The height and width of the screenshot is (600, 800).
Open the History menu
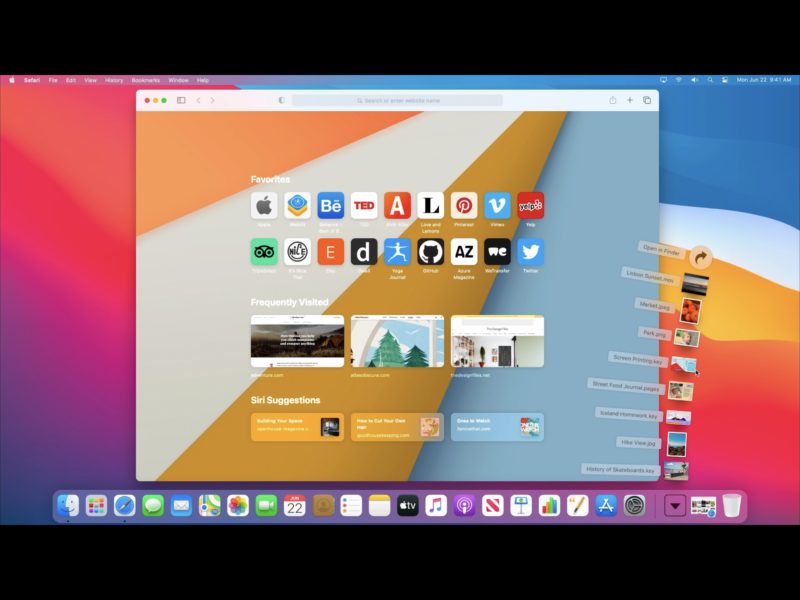click(x=114, y=80)
